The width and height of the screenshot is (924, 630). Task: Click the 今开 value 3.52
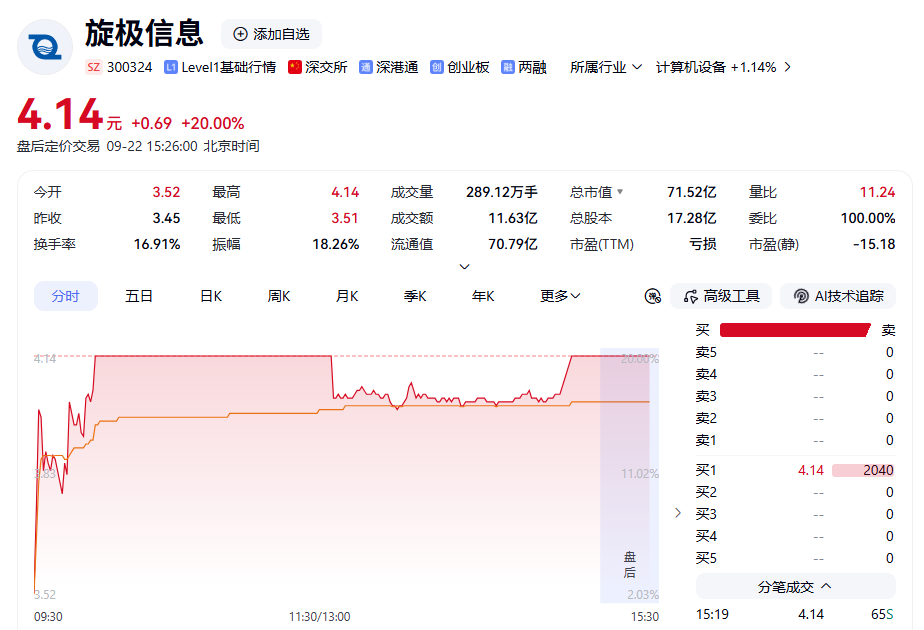pyautogui.click(x=166, y=192)
